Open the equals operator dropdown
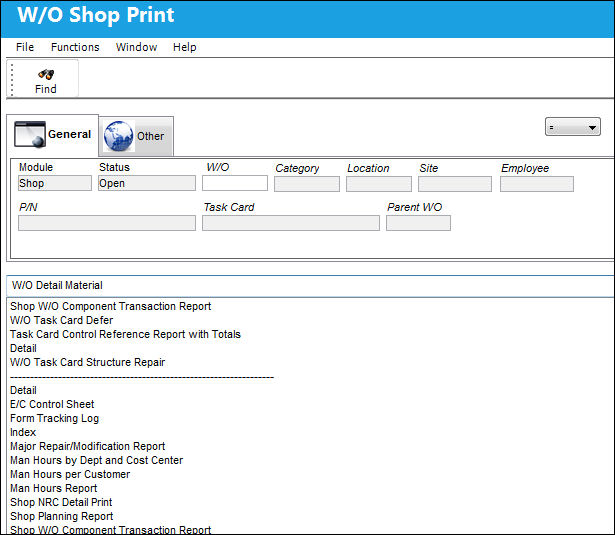The image size is (615, 535). click(573, 127)
